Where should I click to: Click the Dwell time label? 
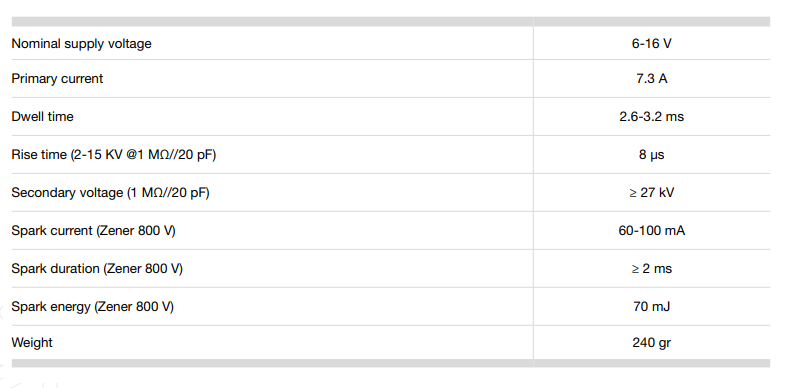click(x=43, y=116)
